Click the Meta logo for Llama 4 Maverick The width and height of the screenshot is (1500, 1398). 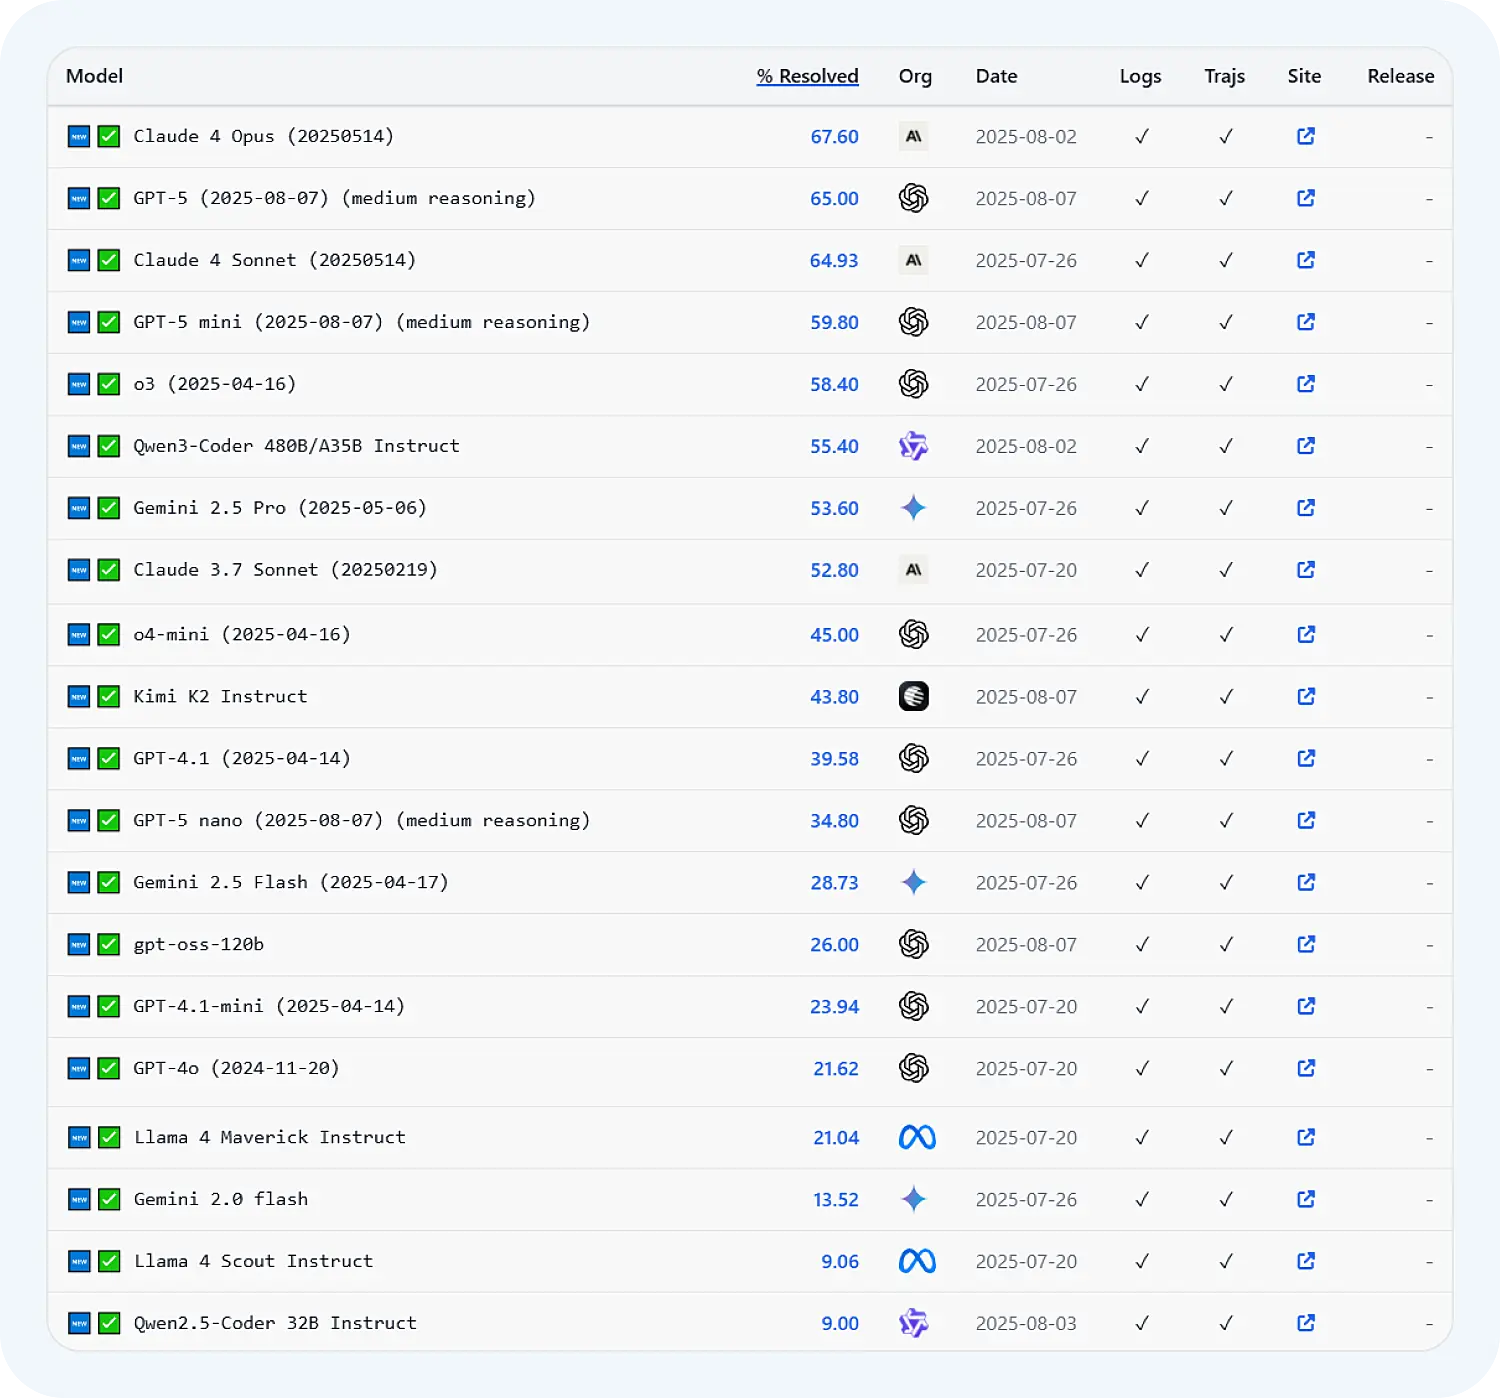pos(916,1137)
